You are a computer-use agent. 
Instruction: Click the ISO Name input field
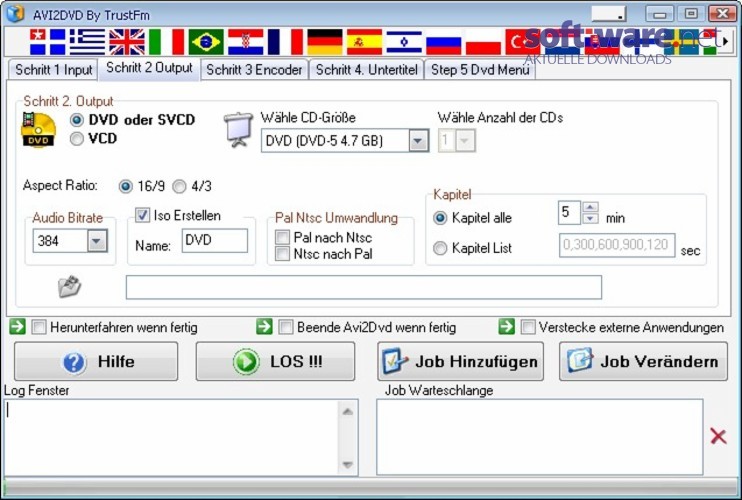tap(214, 240)
